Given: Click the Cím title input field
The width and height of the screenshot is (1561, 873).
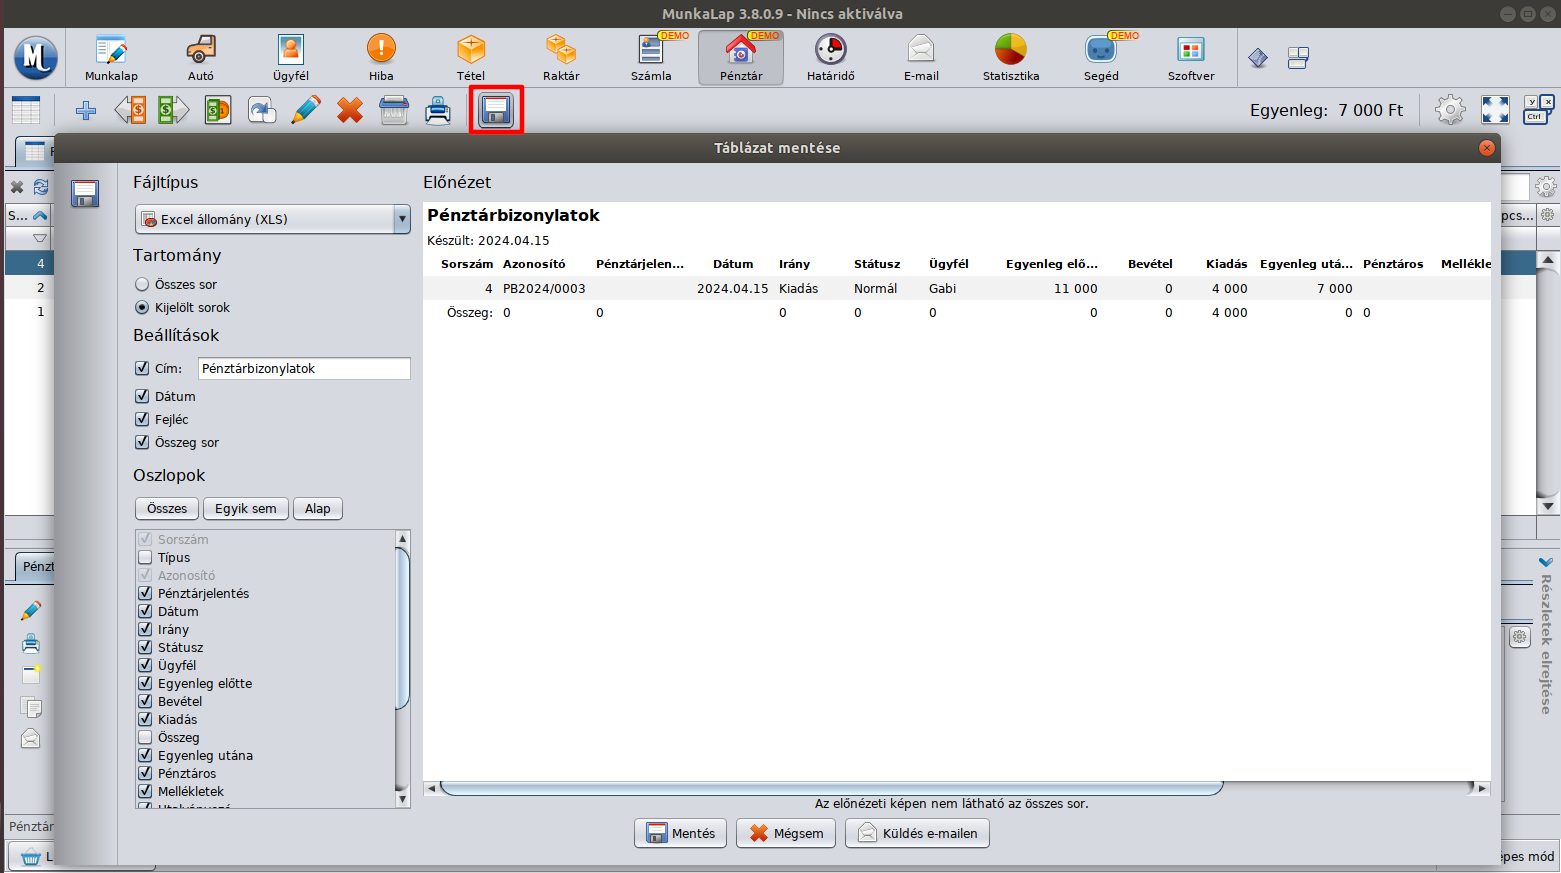Looking at the screenshot, I should tap(303, 369).
